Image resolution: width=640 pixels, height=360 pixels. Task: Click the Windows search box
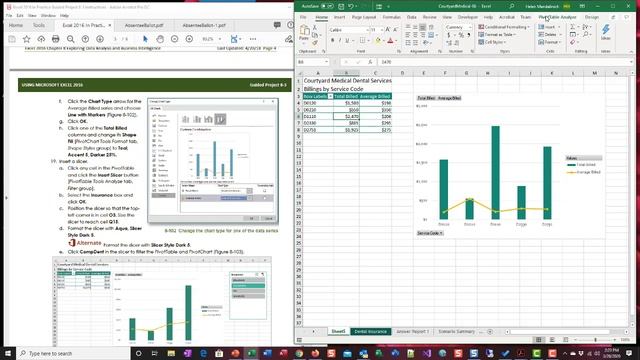click(73, 353)
